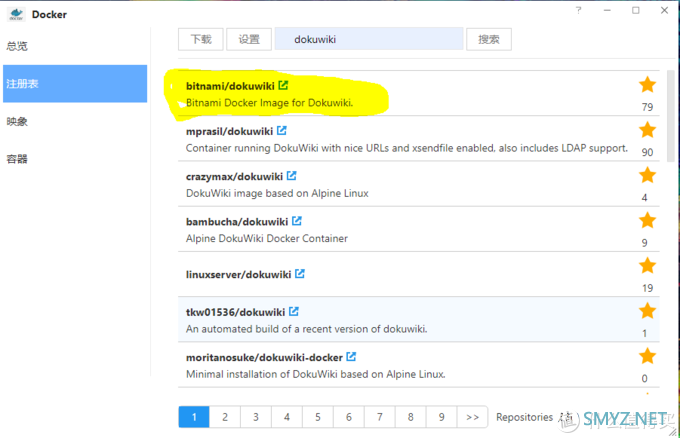Image resolution: width=680 pixels, height=438 pixels.
Task: Select the 注册表 registry section
Action: pyautogui.click(x=75, y=84)
